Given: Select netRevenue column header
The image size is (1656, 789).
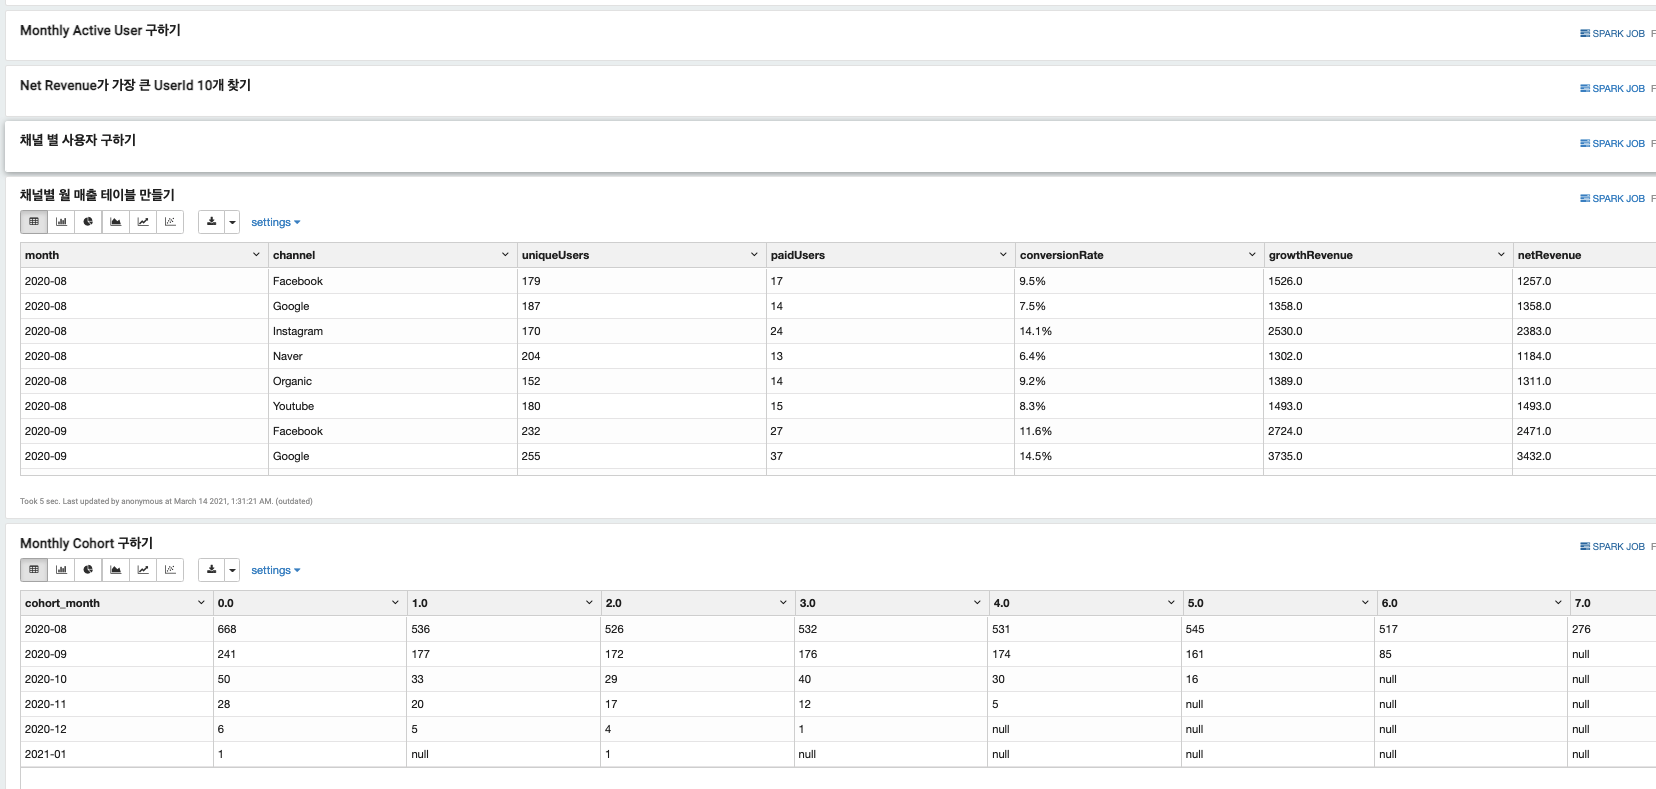Looking at the screenshot, I should click(1584, 255).
